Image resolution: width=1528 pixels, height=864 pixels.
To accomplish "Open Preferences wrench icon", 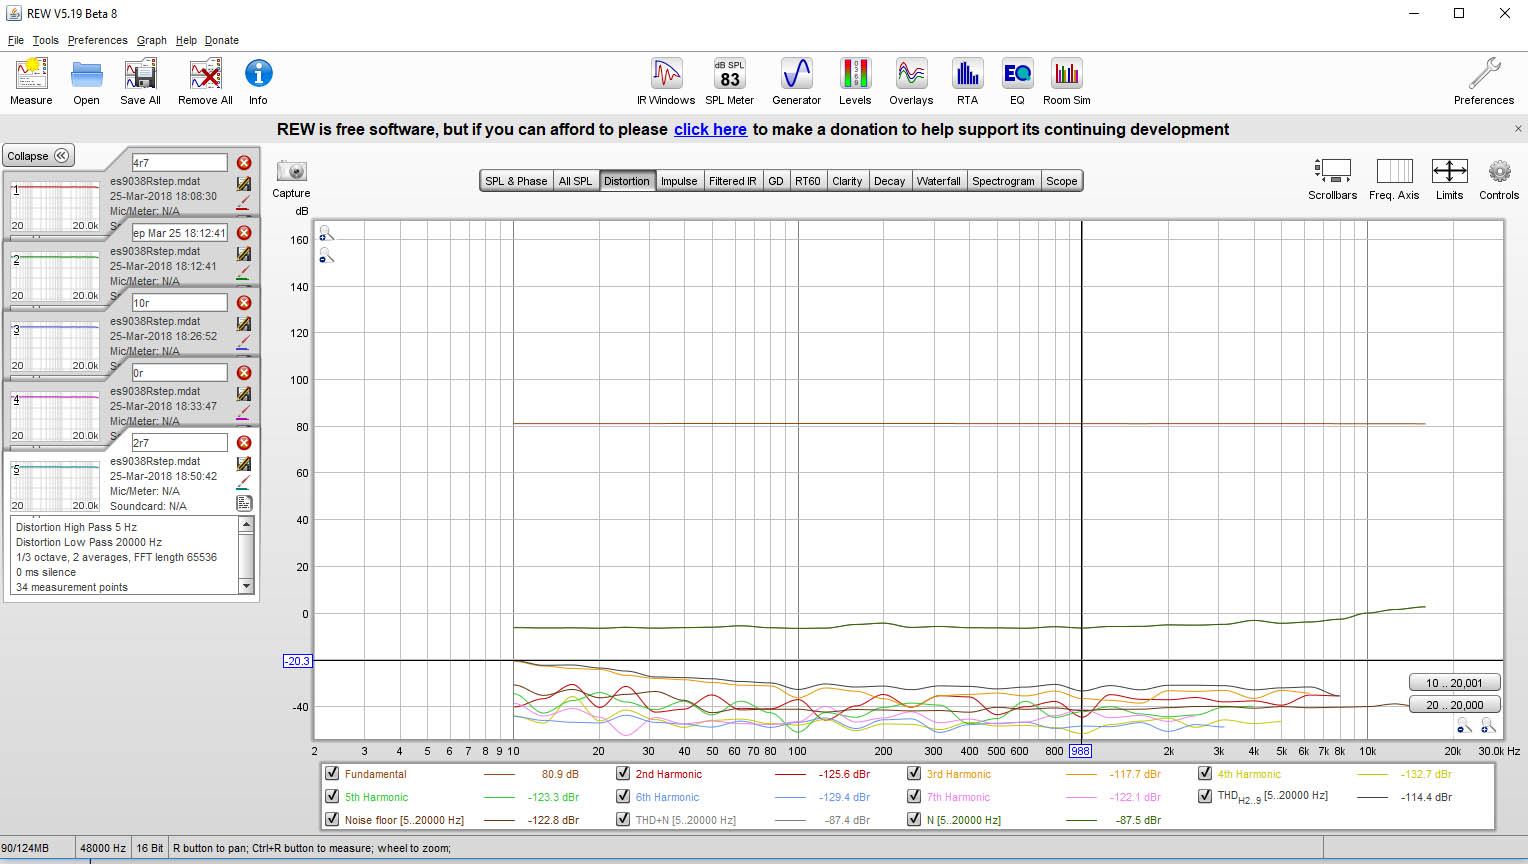I will 1484,74.
